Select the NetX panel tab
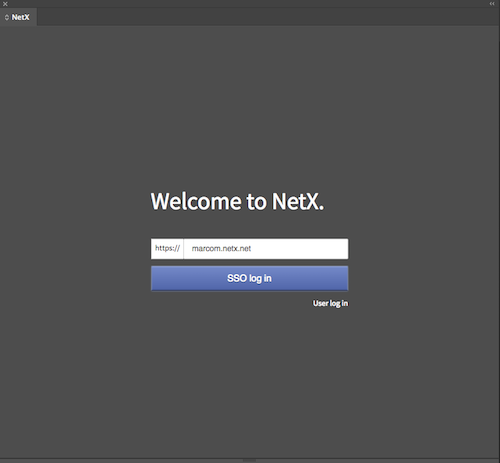The width and height of the screenshot is (500, 463). [18, 17]
